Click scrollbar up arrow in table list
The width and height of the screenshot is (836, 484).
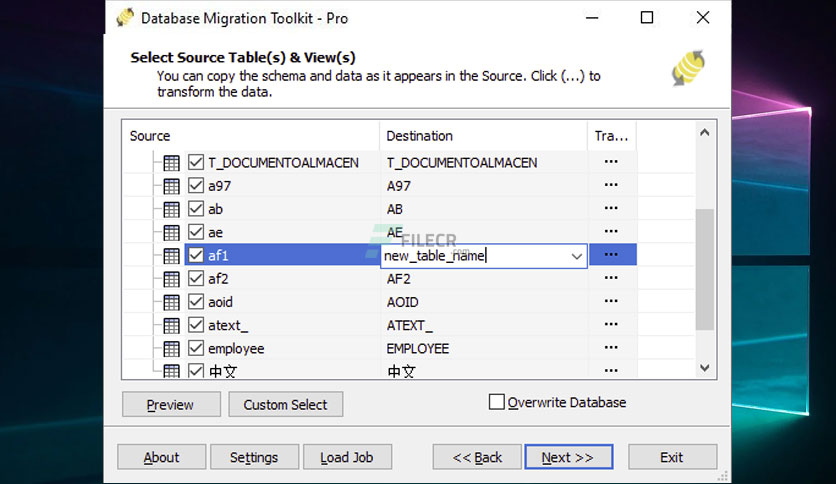click(x=704, y=132)
